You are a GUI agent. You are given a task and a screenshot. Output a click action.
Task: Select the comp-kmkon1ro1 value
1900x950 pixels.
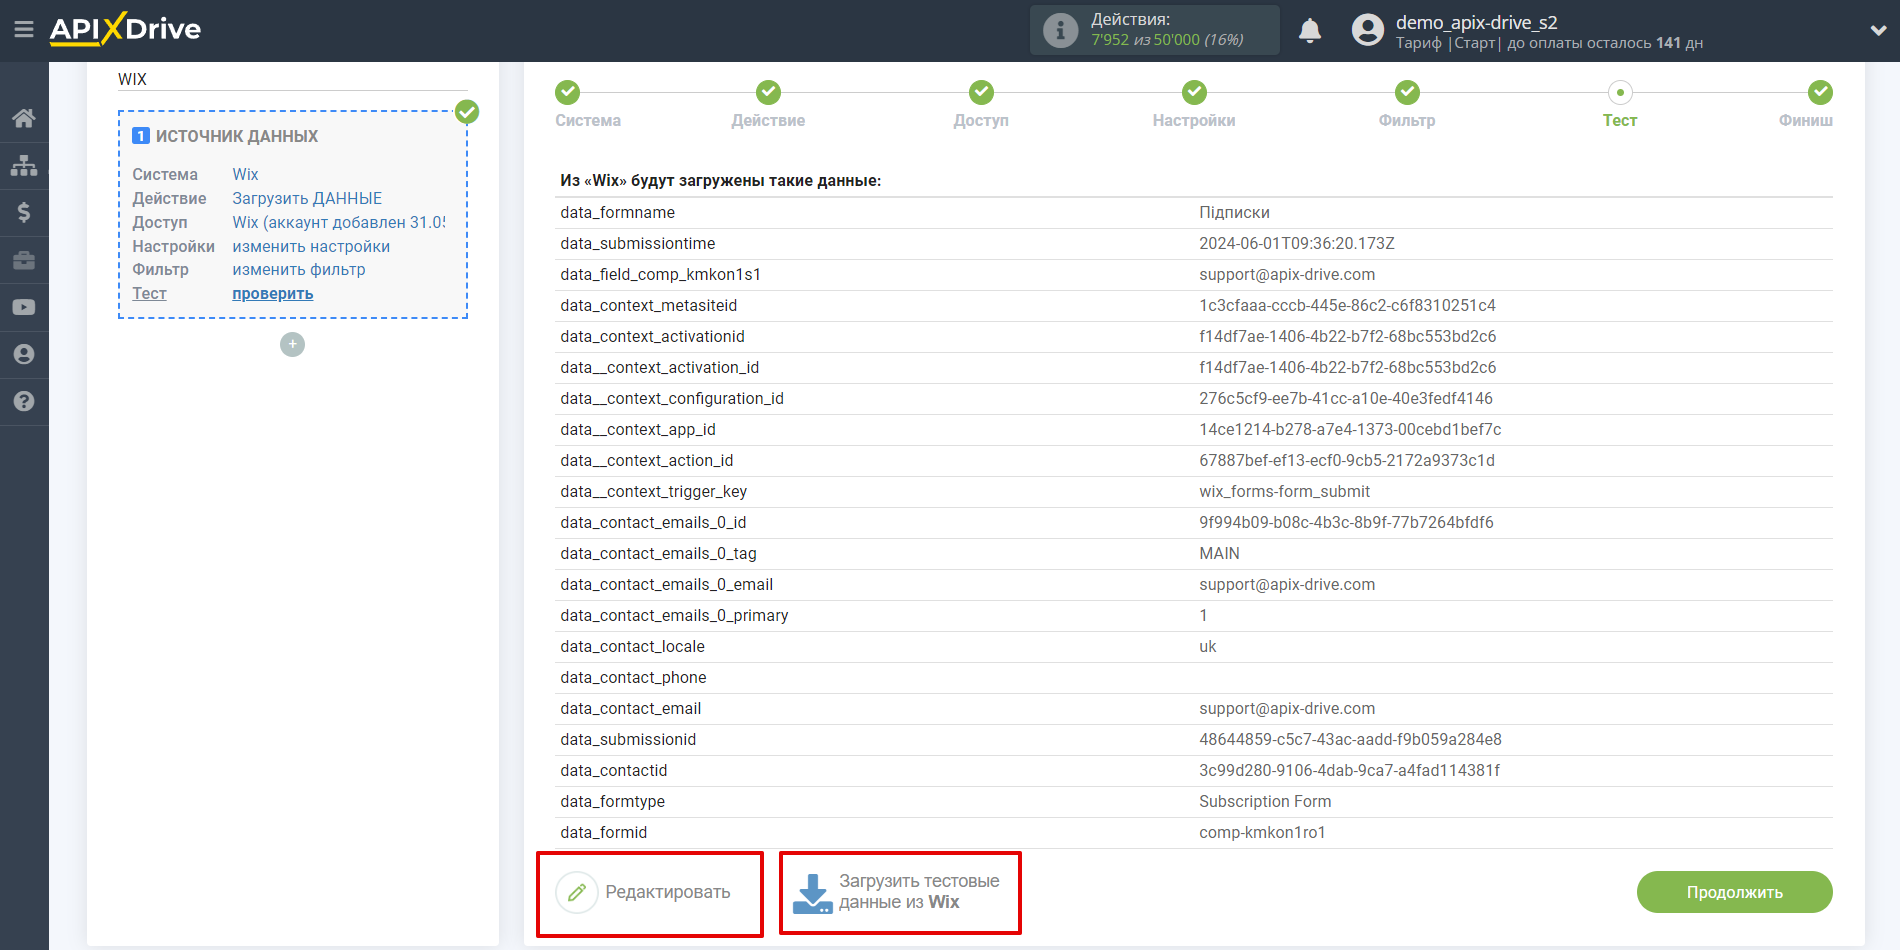[x=1262, y=832]
